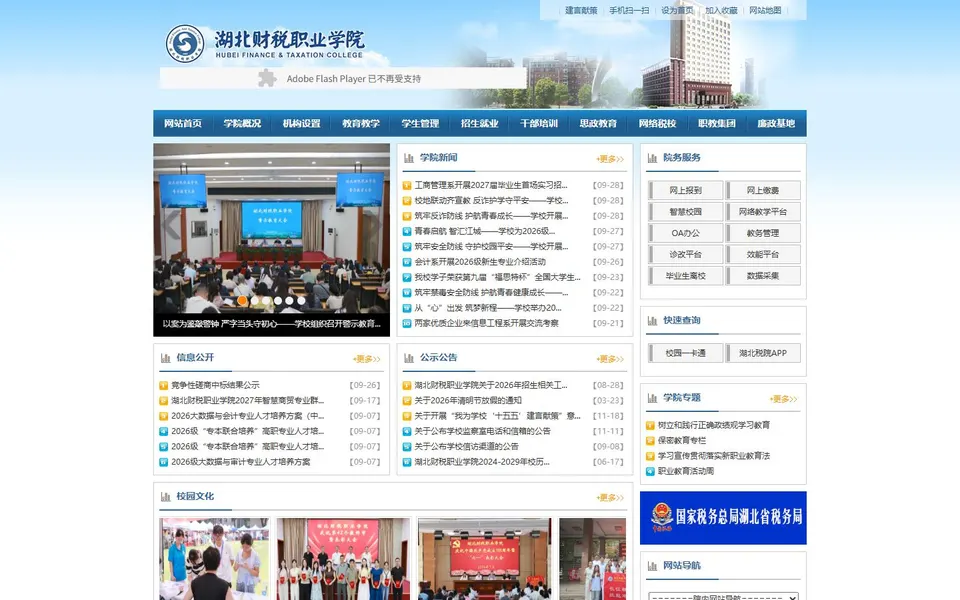Open 关于公布学校监察室电话和信箱的公告
This screenshot has width=960, height=600.
coord(482,431)
